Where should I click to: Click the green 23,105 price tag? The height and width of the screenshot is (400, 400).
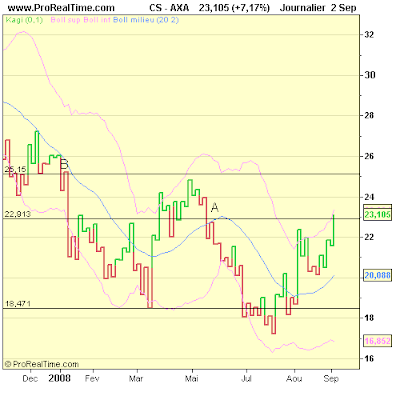(x=377, y=214)
